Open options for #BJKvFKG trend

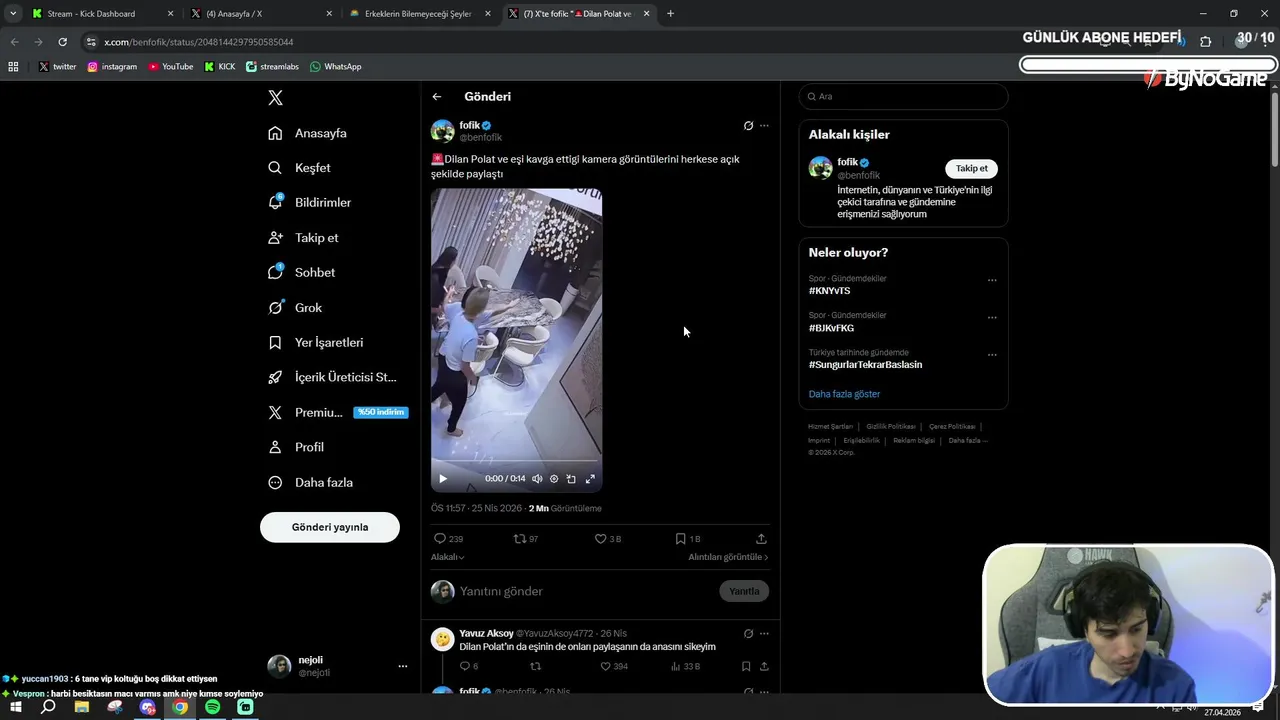point(992,317)
